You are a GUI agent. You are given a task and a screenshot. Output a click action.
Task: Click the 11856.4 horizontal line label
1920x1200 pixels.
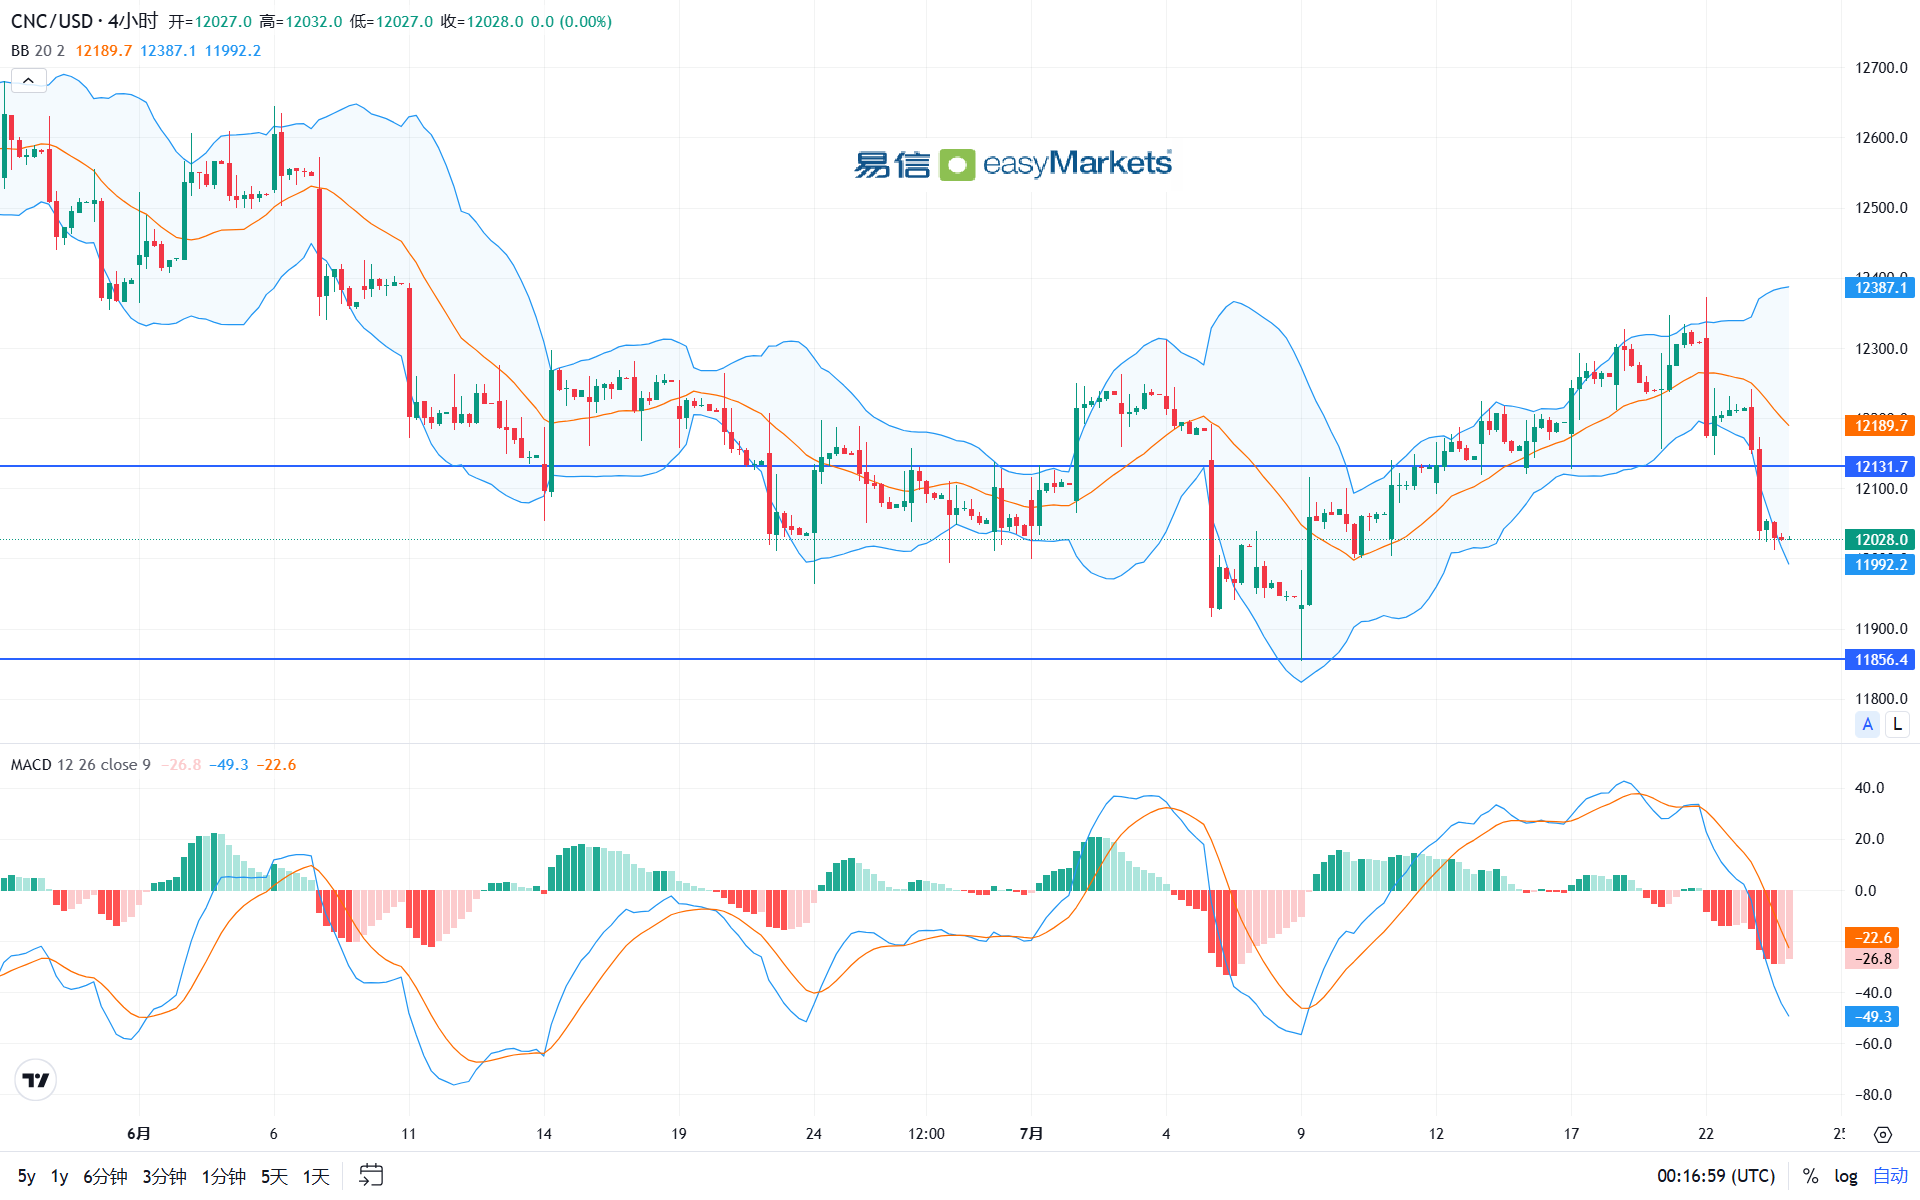click(x=1880, y=660)
